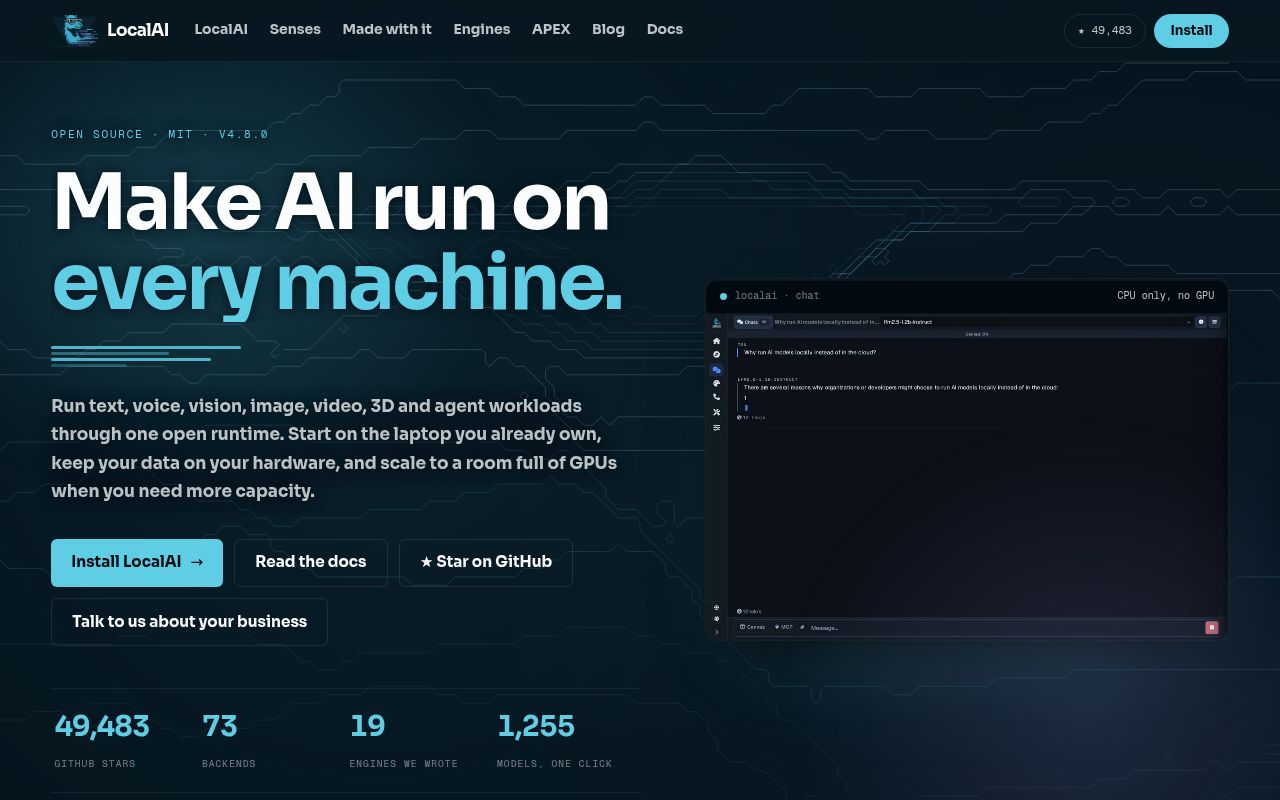
Task: Click the 'every machine.' headline text
Action: pos(338,285)
